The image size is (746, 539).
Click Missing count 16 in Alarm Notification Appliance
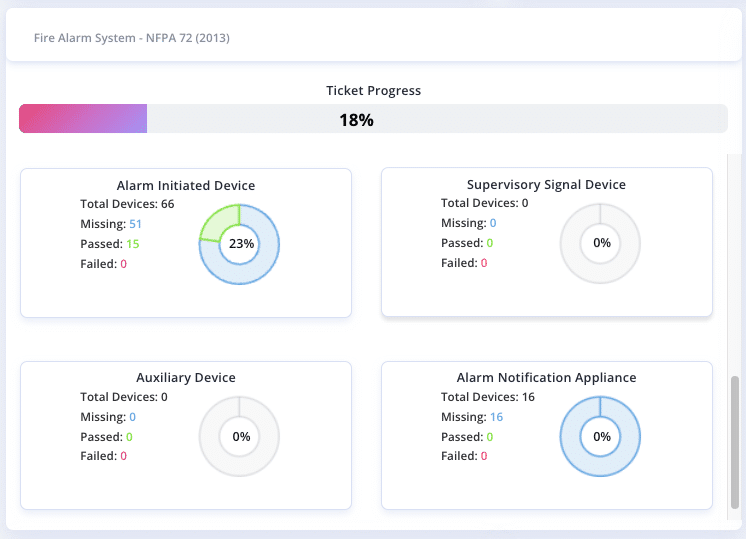point(496,417)
